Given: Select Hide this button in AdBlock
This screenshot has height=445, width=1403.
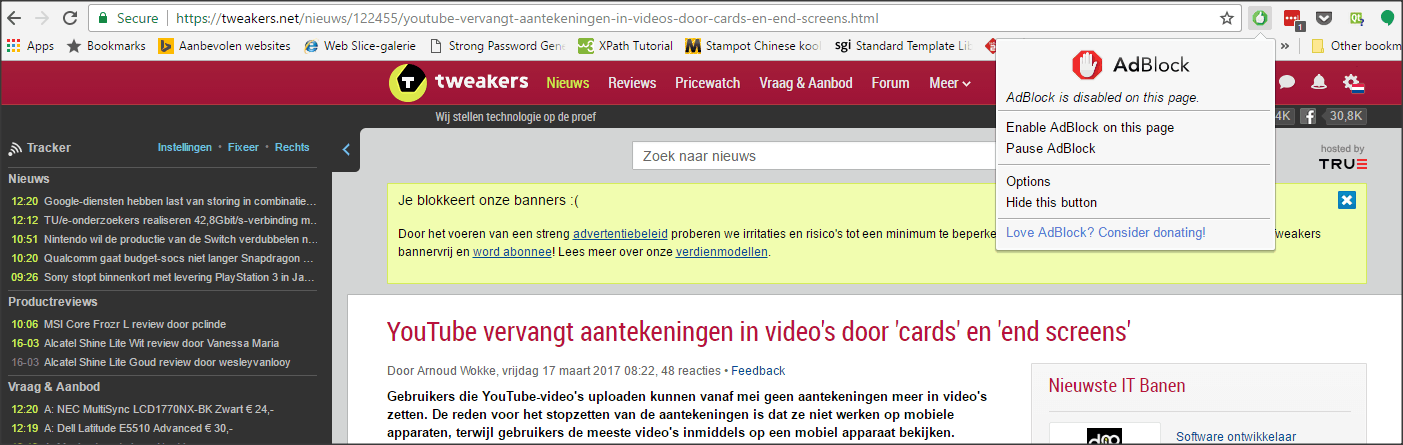Looking at the screenshot, I should (1052, 202).
